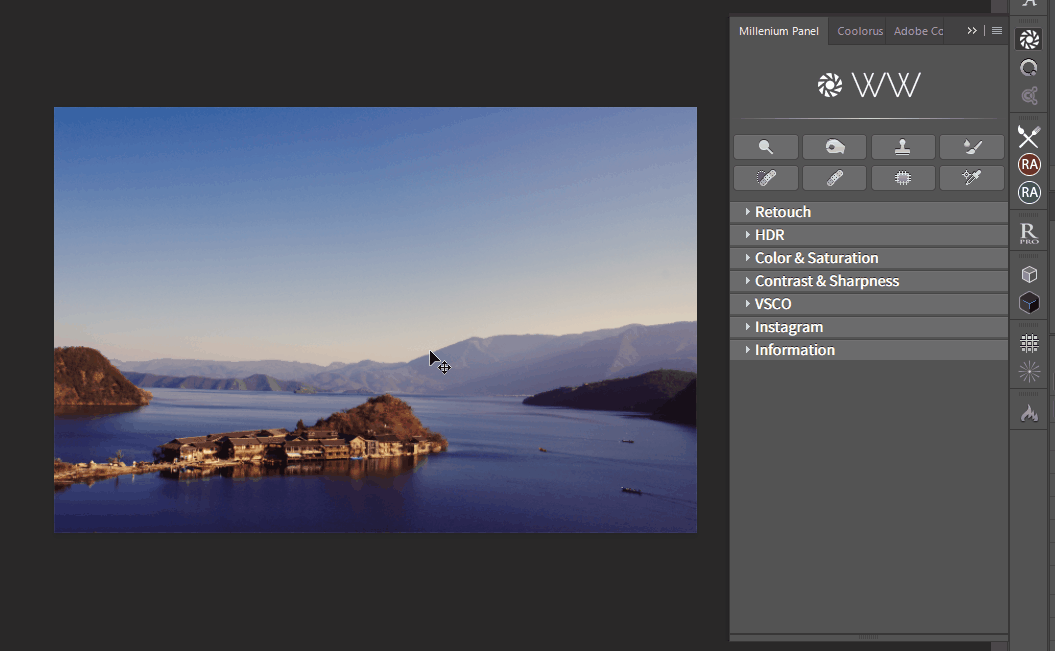Expand the Color & Saturation section
The height and width of the screenshot is (651, 1055).
click(x=869, y=258)
